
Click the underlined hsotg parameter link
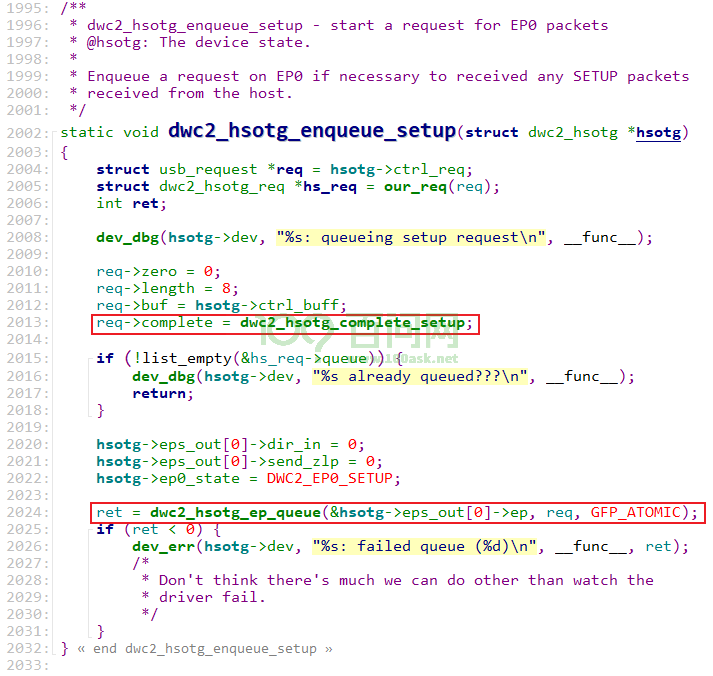(658, 133)
